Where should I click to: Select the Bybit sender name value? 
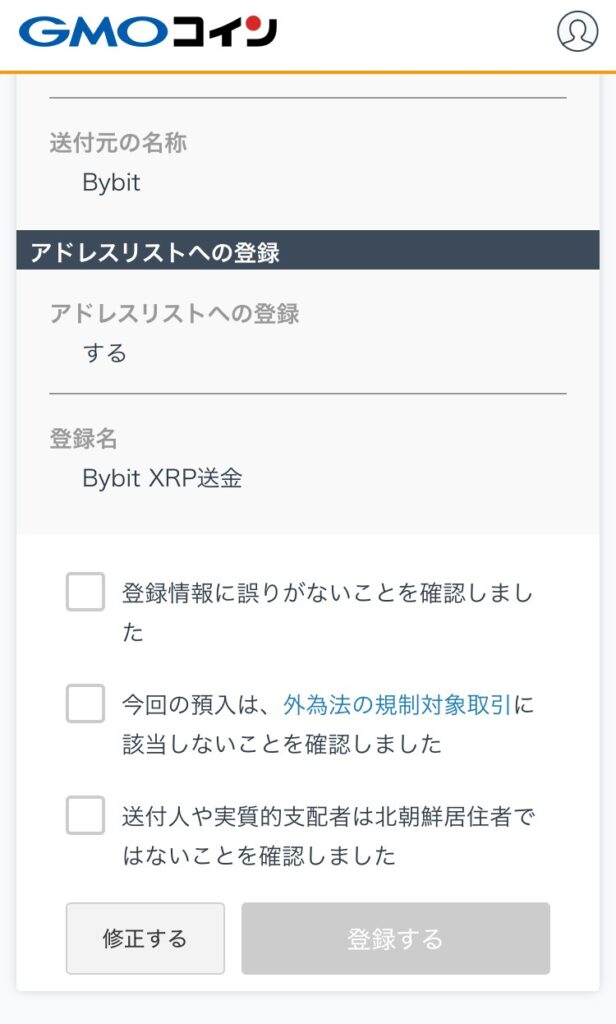tap(111, 183)
